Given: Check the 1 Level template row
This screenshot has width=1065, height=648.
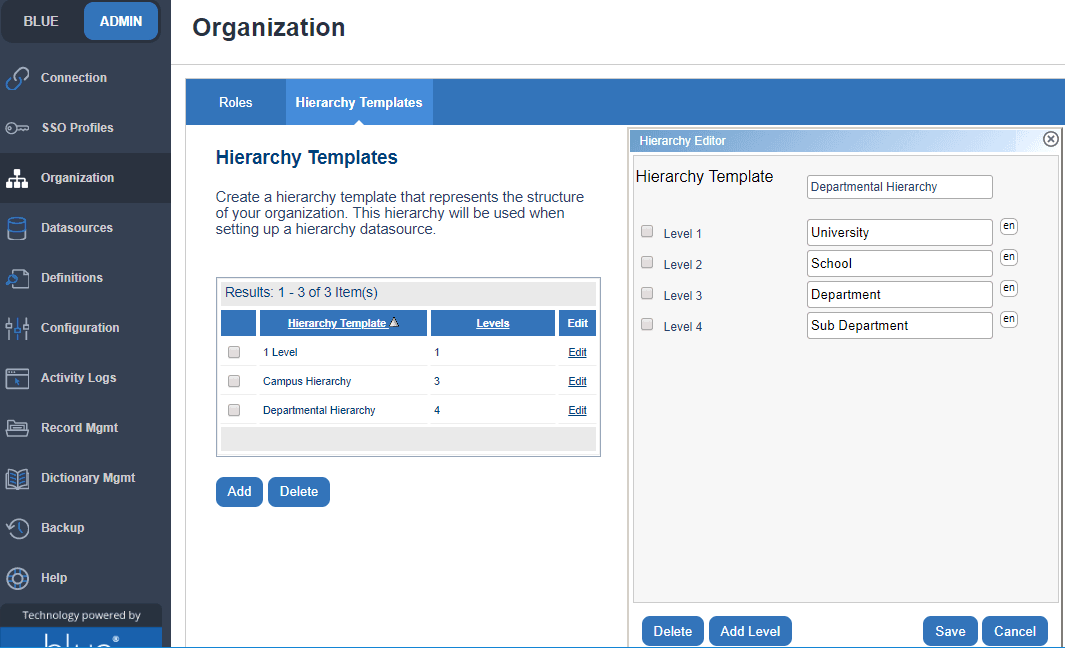Looking at the screenshot, I should click(234, 352).
